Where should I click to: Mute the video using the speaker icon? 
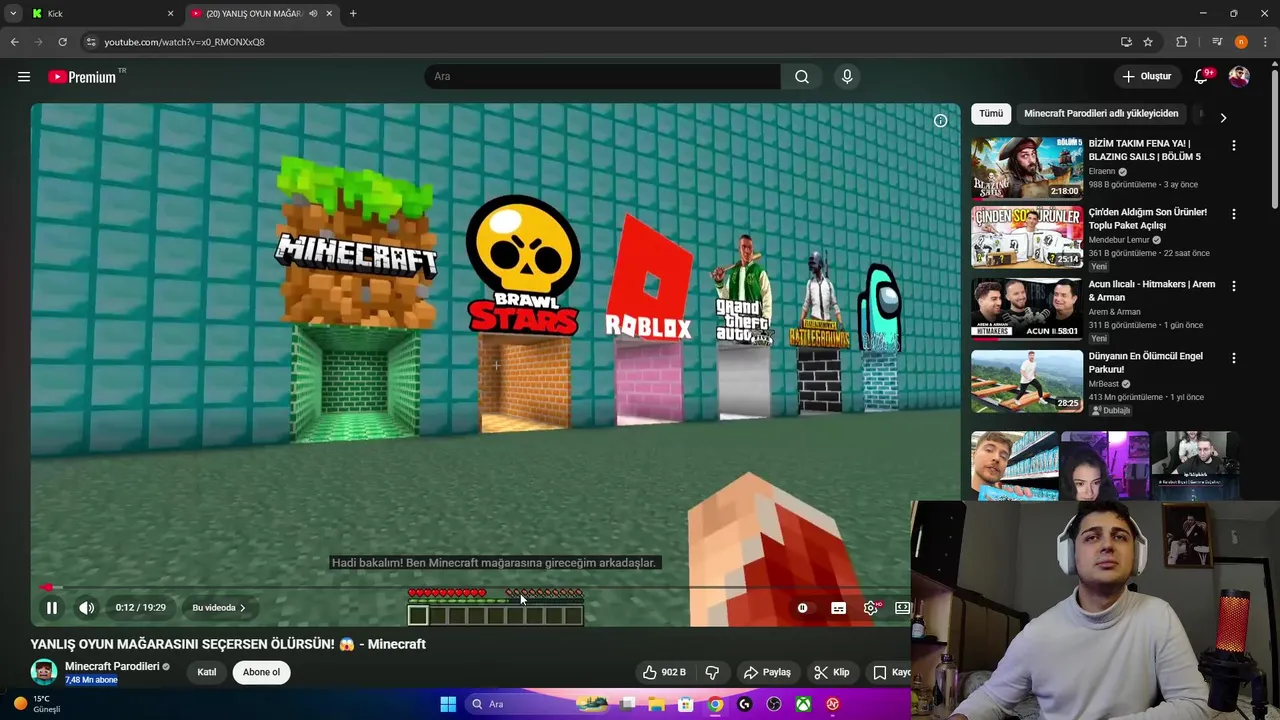coord(87,607)
